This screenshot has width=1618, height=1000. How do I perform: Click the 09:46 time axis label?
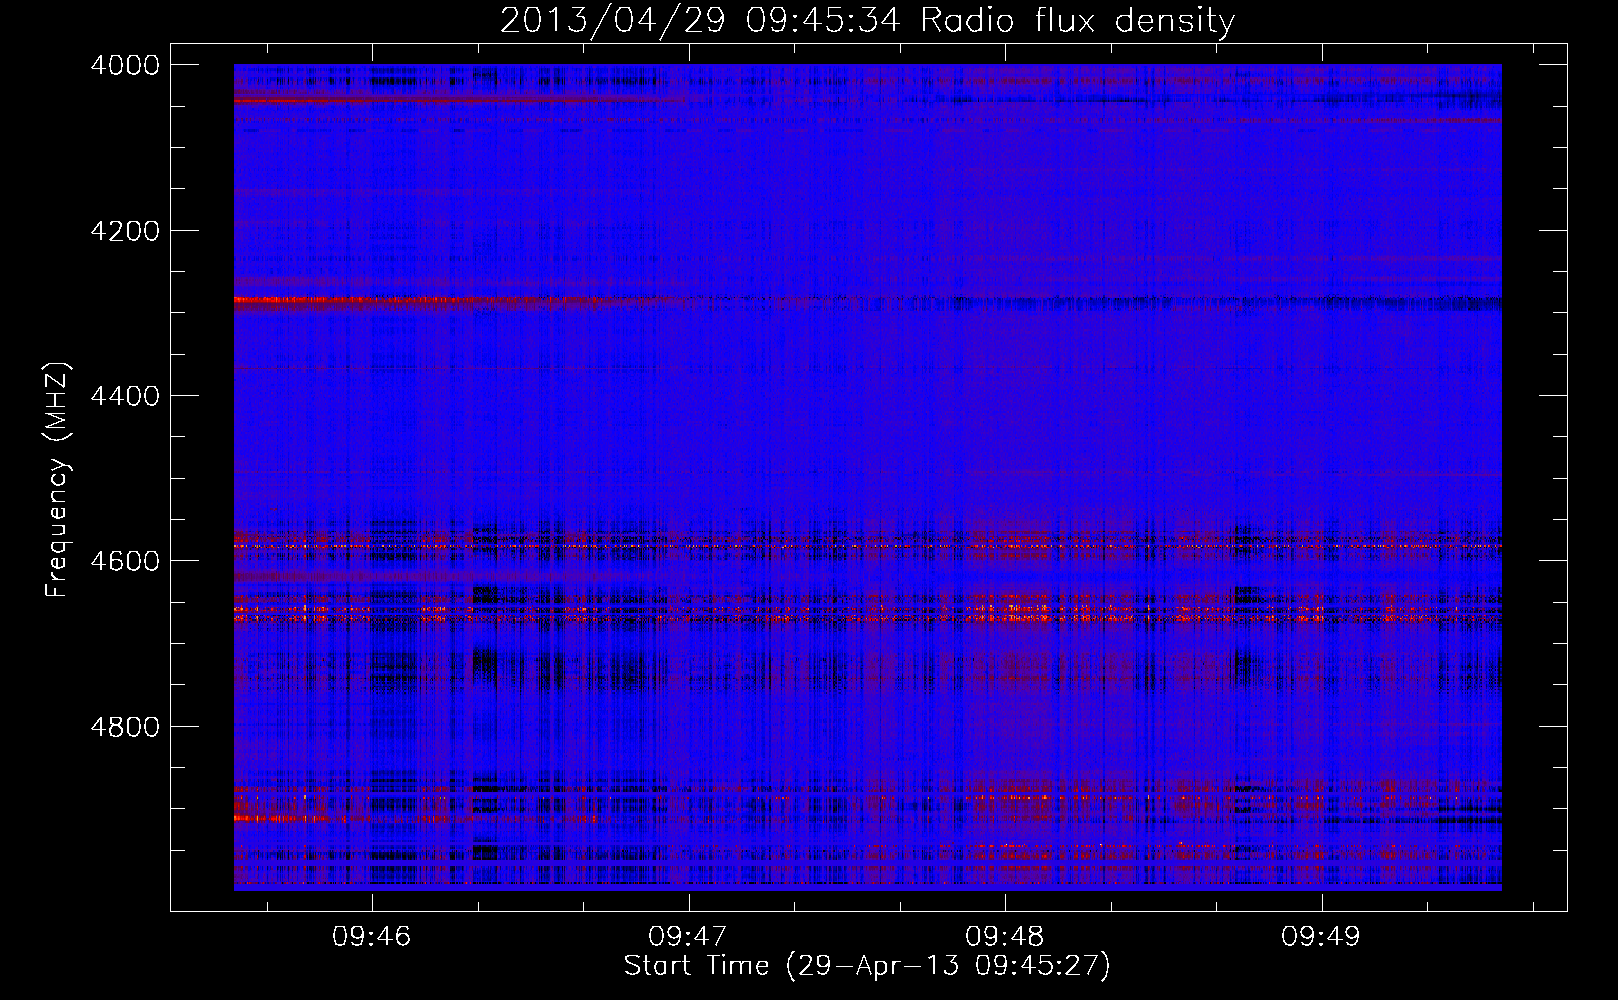[372, 937]
